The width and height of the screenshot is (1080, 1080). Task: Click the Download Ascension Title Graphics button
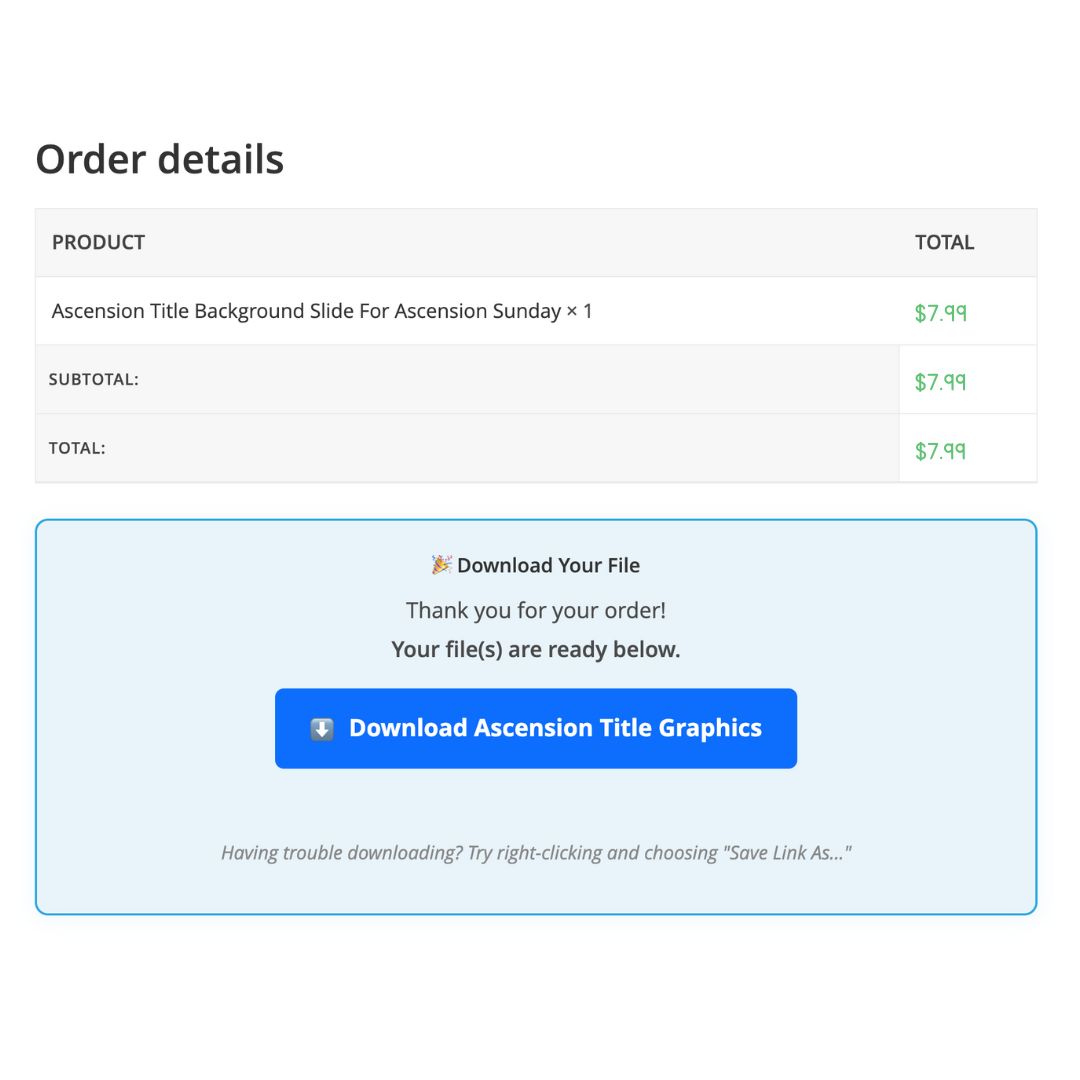pyautogui.click(x=535, y=728)
